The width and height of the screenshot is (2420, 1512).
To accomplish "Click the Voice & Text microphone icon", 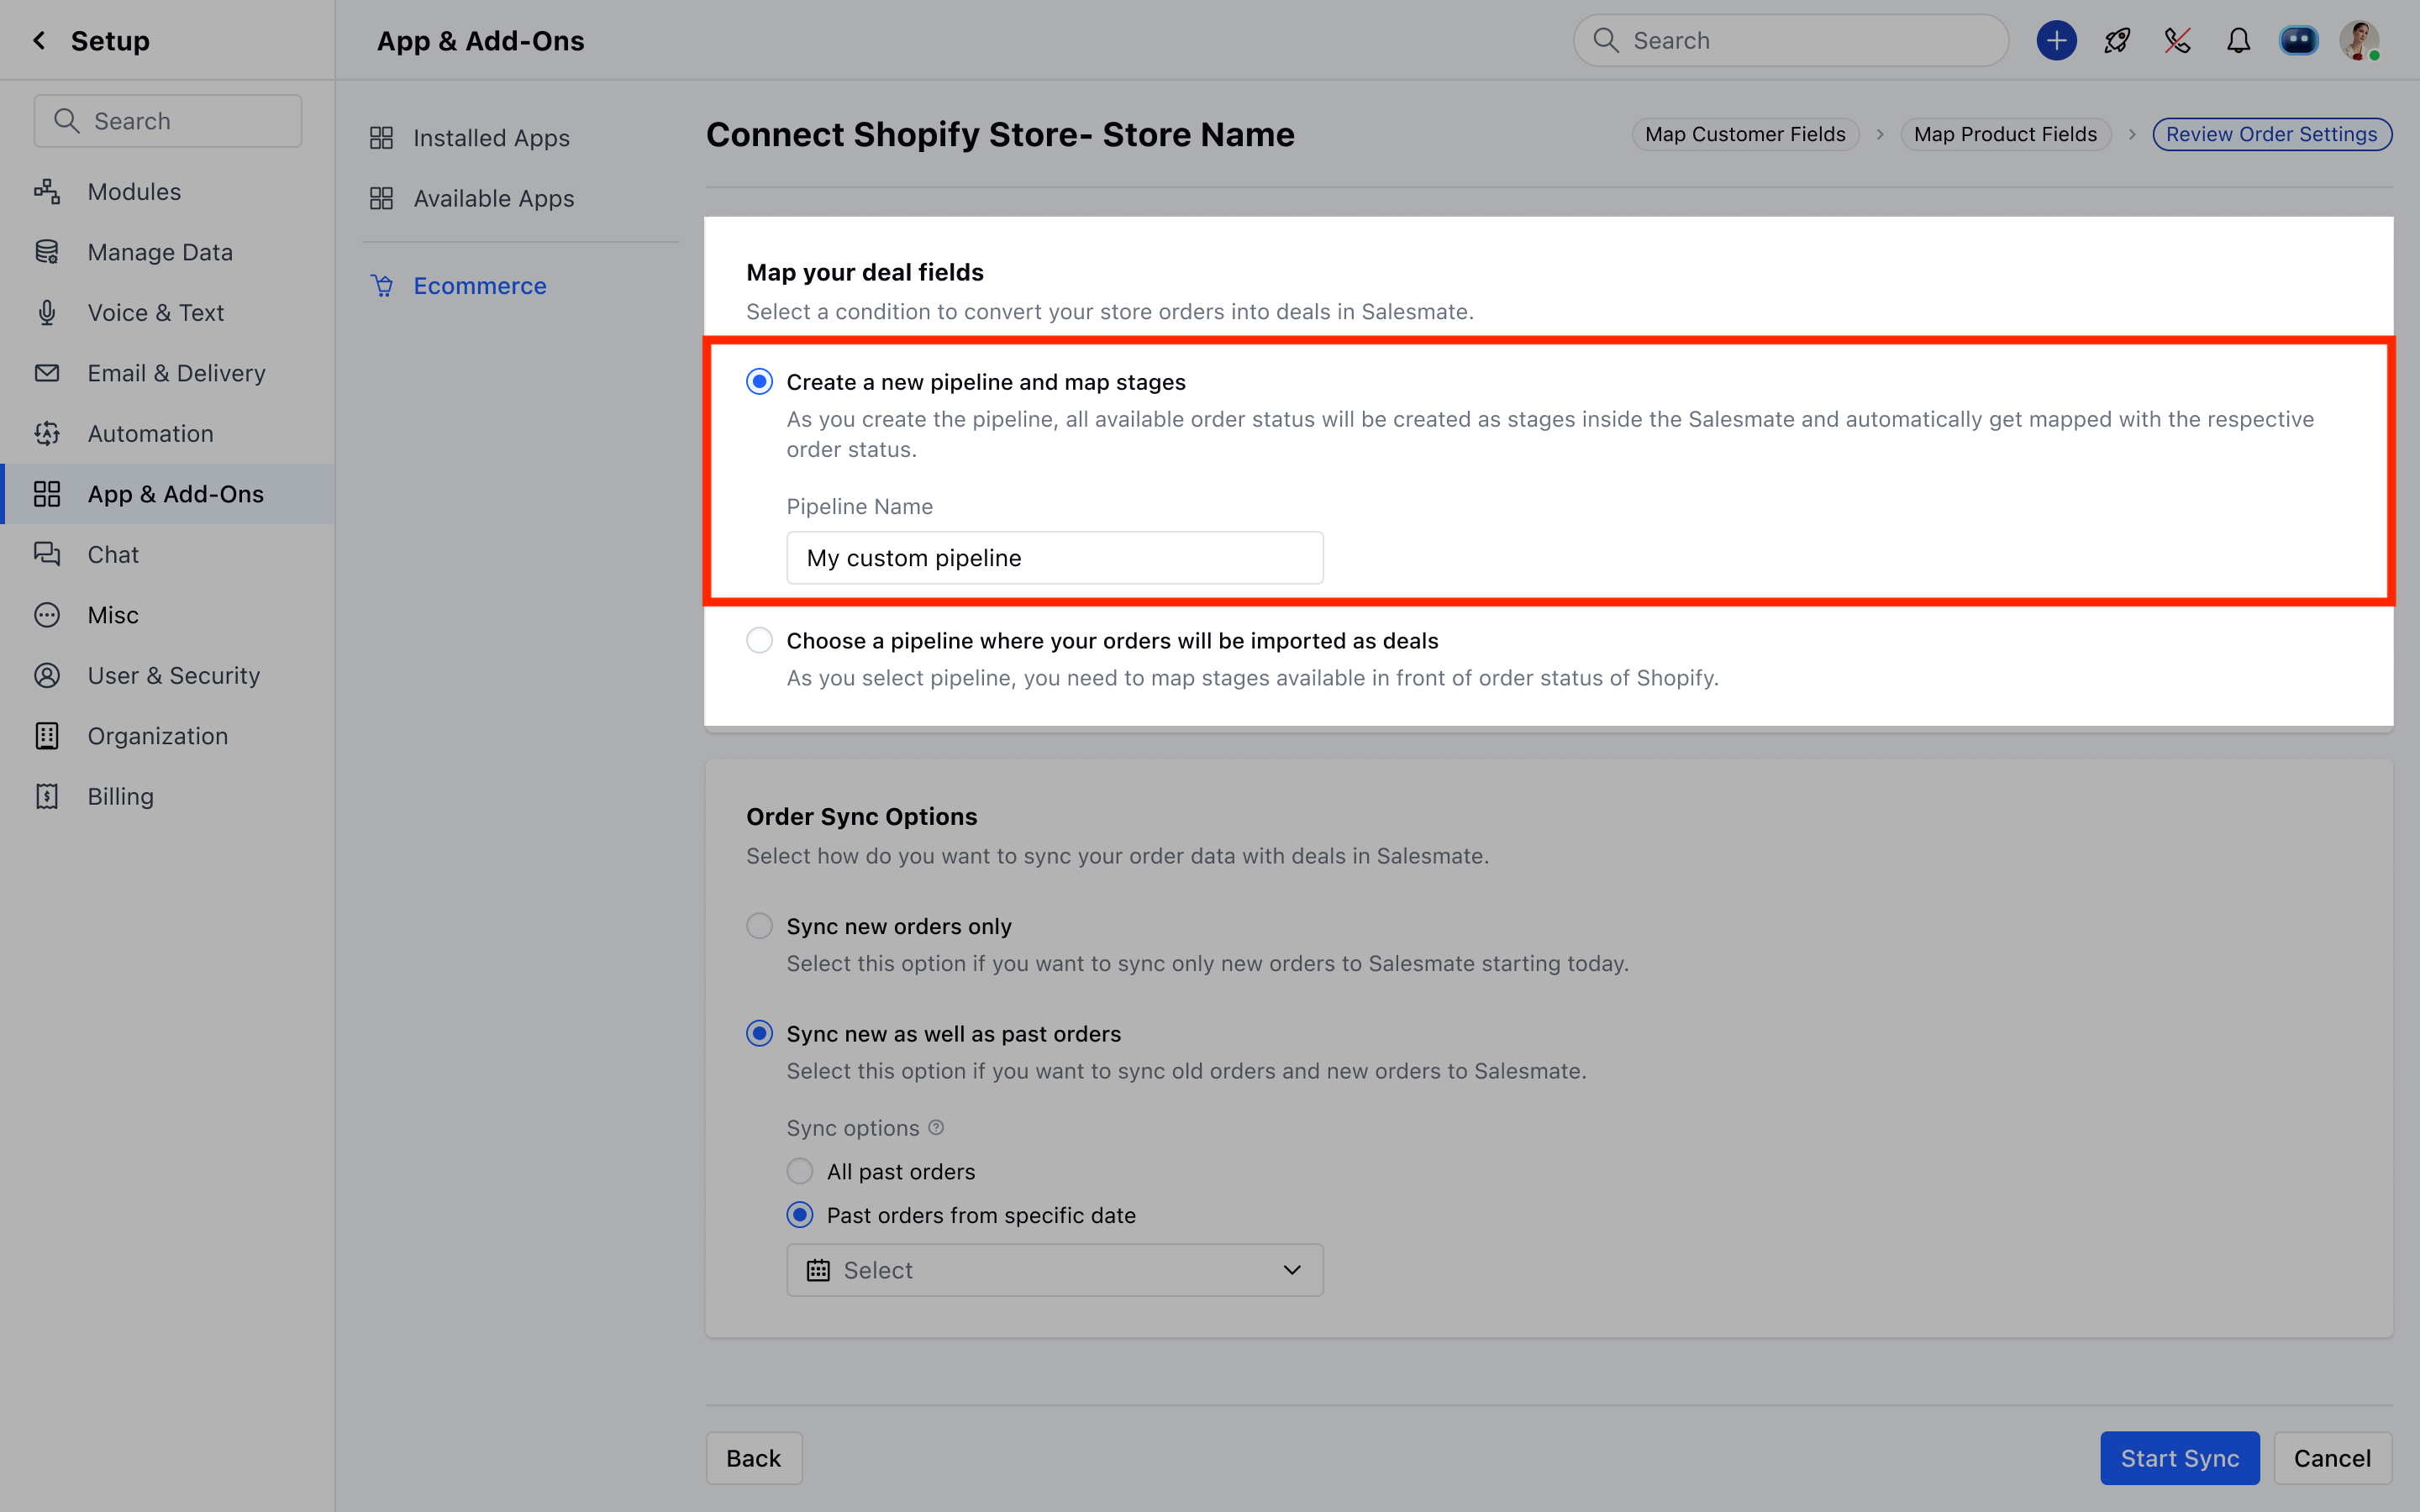I will coord(47,312).
